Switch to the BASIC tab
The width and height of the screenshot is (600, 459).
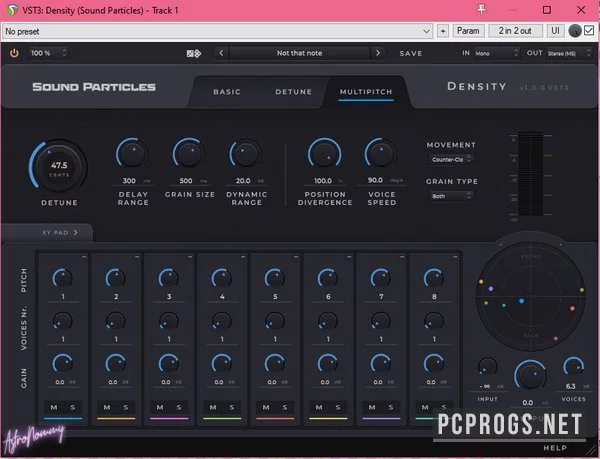[x=227, y=92]
